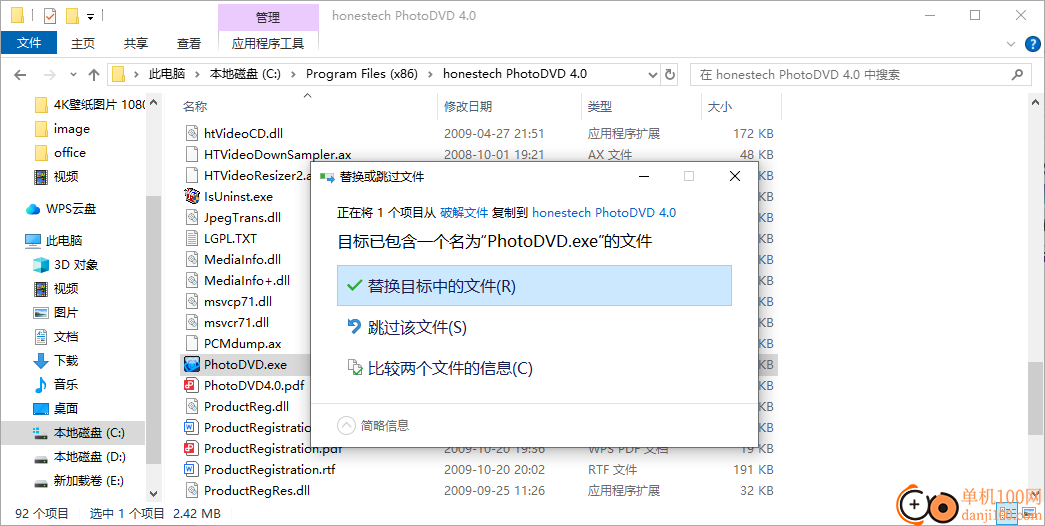Open 文档 folder in the sidebar
The image size is (1045, 526).
click(x=66, y=337)
